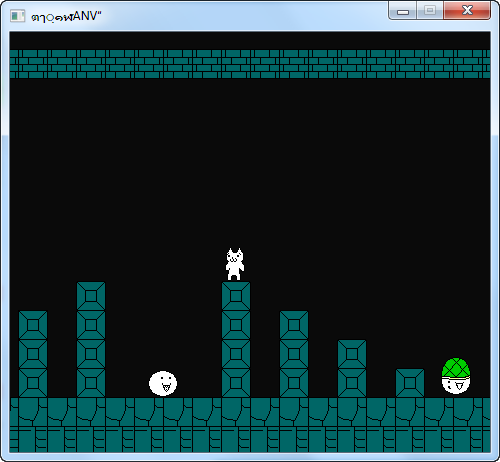500x462 pixels.
Task: Click top block of pillar right of cat
Action: [294, 325]
